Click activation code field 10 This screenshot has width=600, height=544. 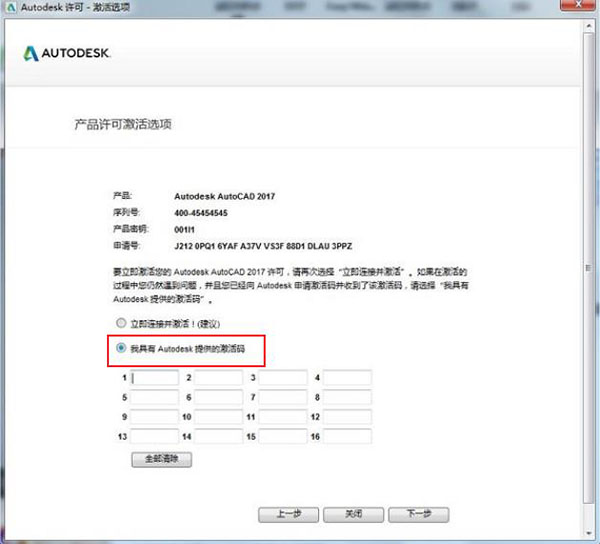pos(218,417)
